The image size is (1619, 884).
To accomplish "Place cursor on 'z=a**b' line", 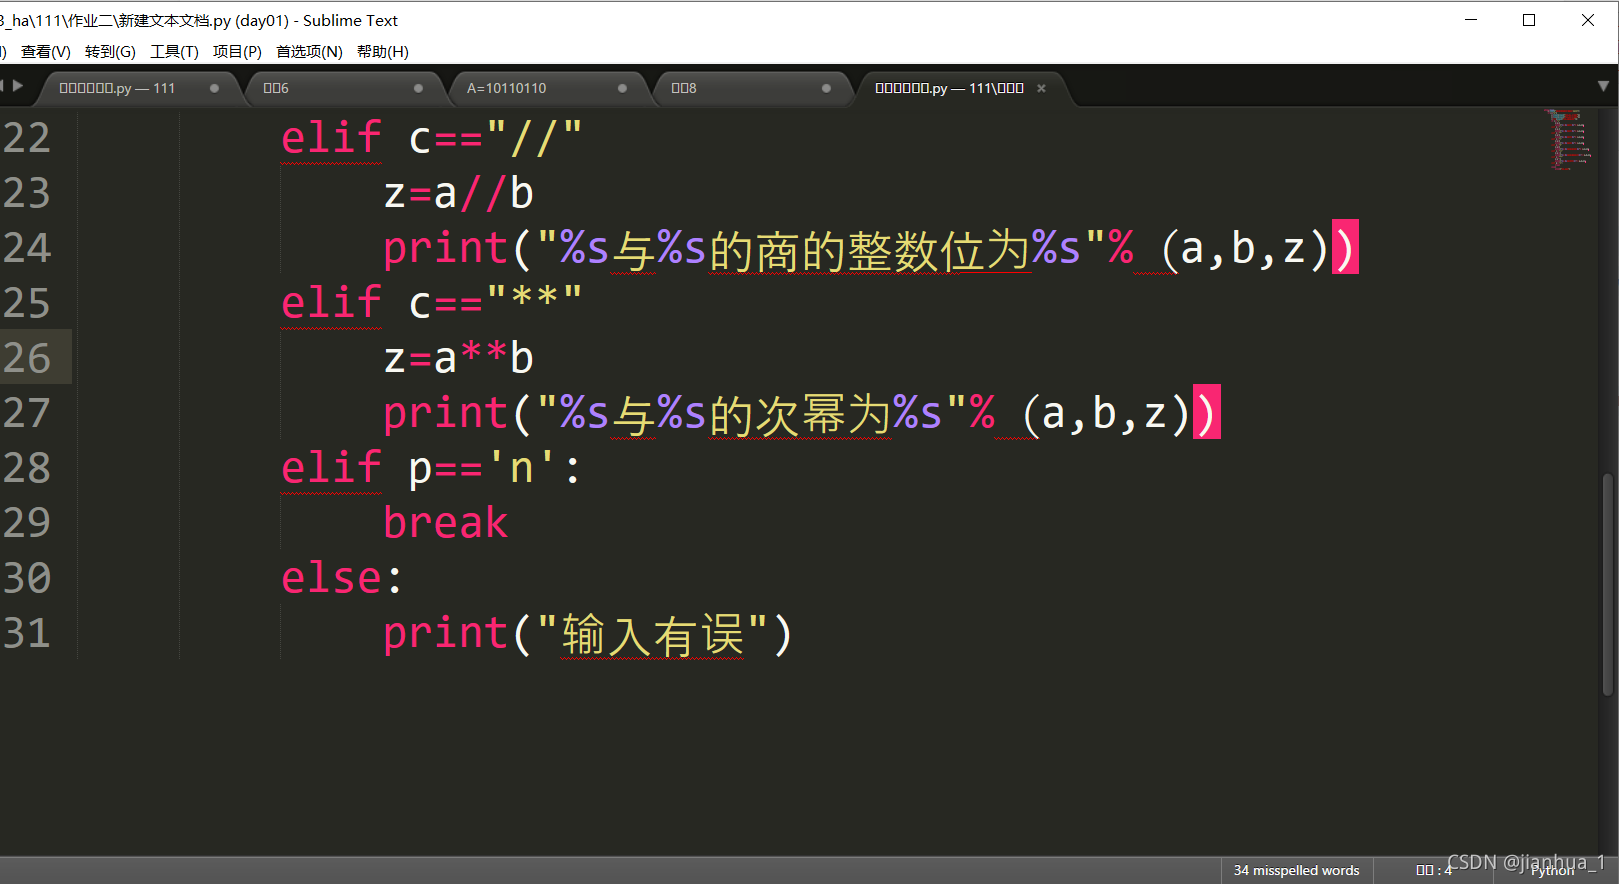I will point(459,358).
